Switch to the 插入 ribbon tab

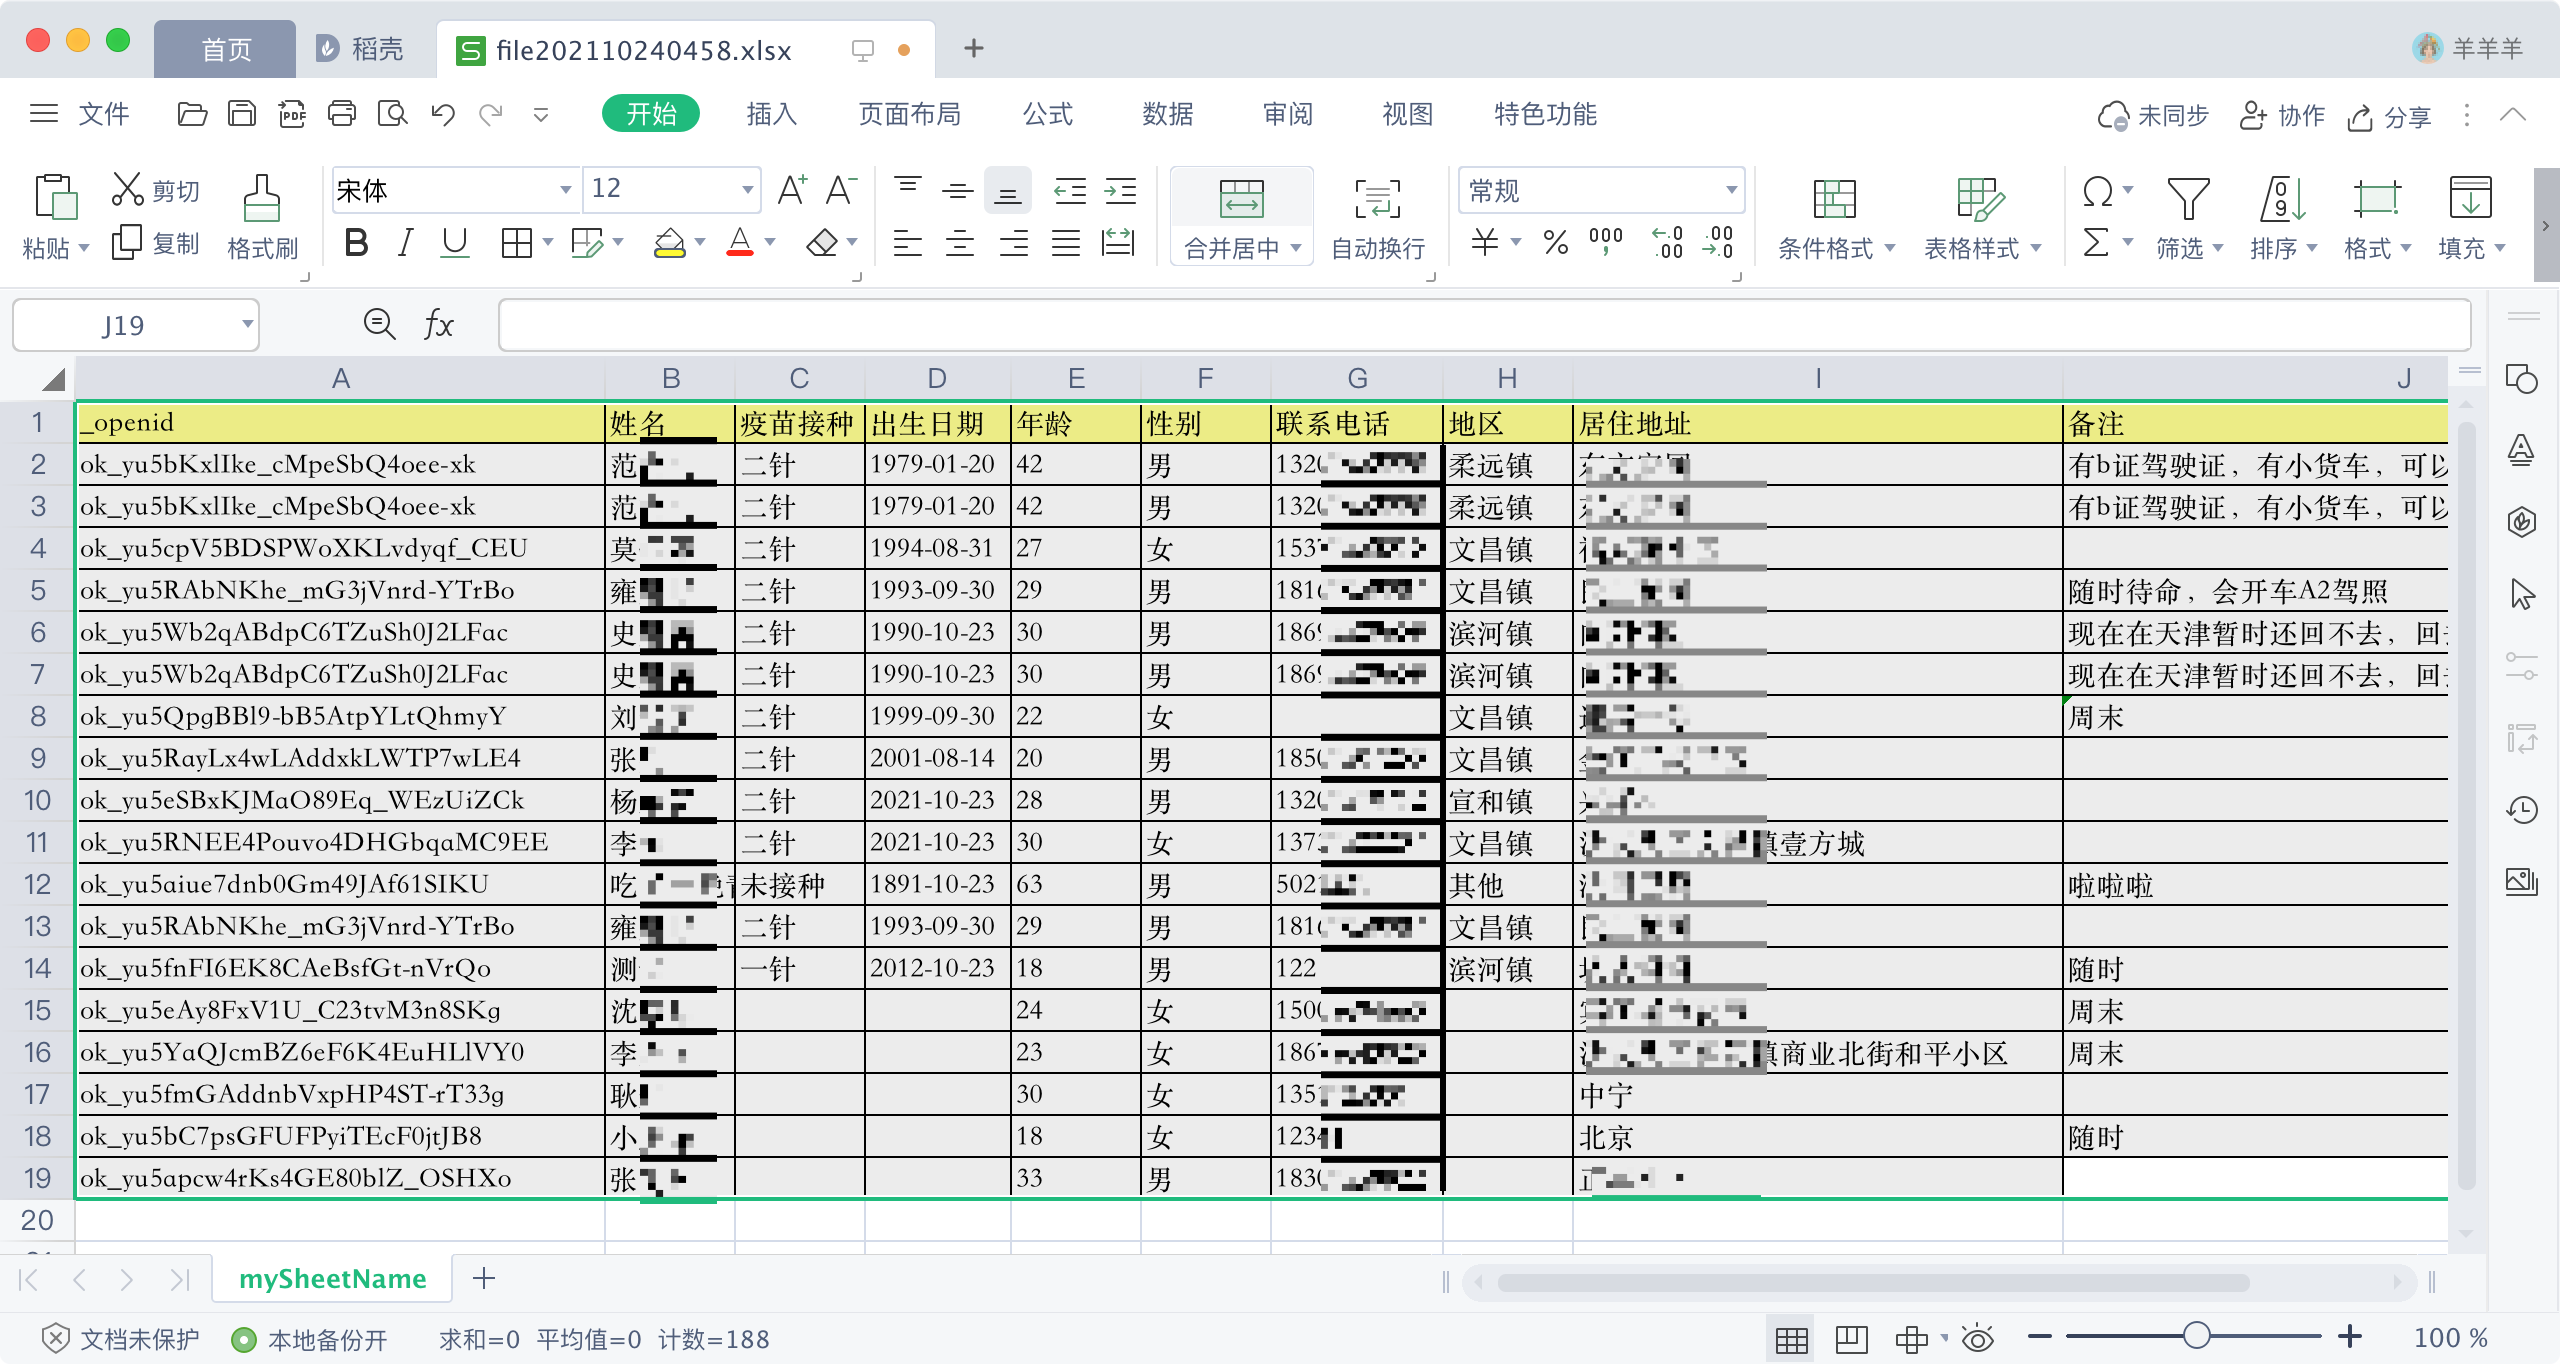tap(771, 114)
